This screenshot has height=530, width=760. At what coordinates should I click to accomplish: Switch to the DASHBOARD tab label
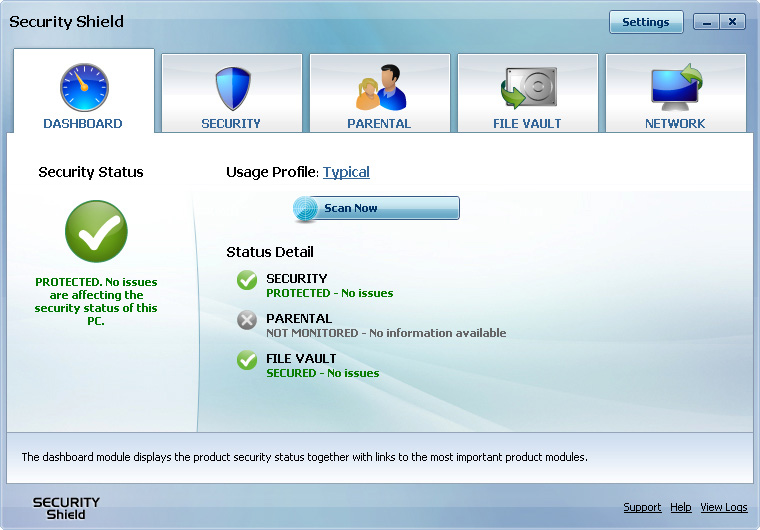(x=83, y=124)
